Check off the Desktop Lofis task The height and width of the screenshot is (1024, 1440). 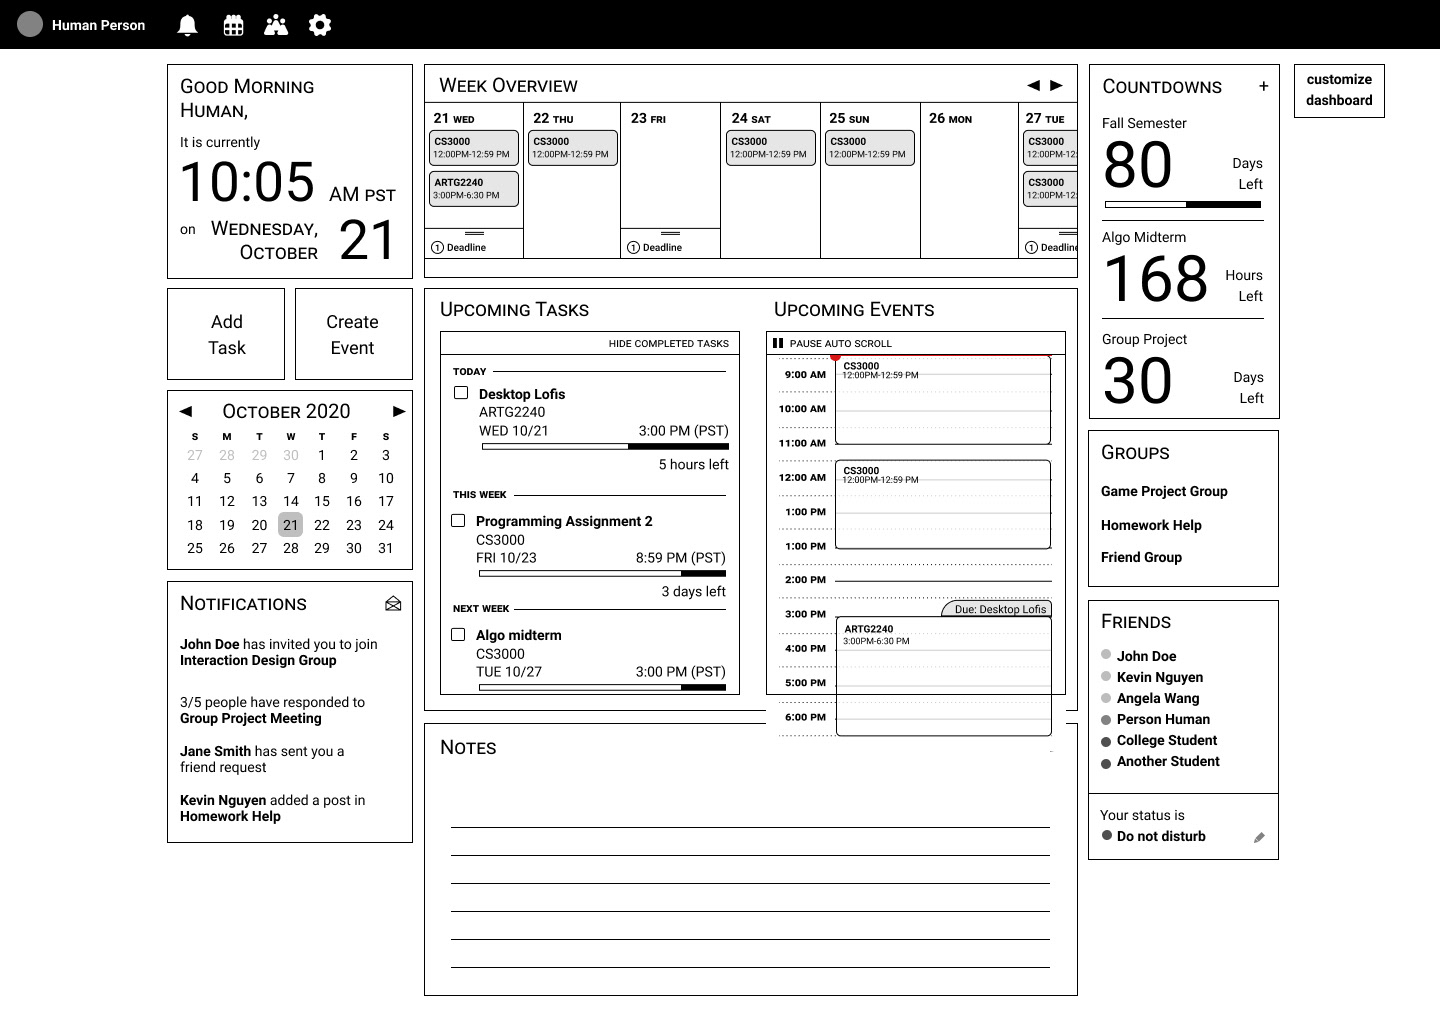coord(461,393)
